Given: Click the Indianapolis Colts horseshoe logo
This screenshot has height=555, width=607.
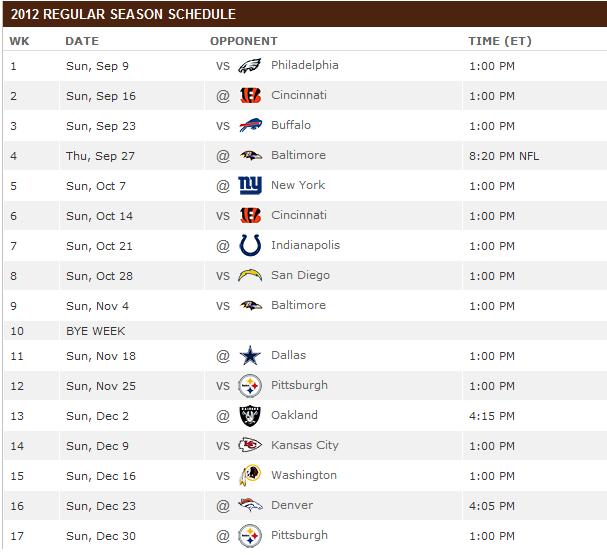Looking at the screenshot, I should 250,246.
